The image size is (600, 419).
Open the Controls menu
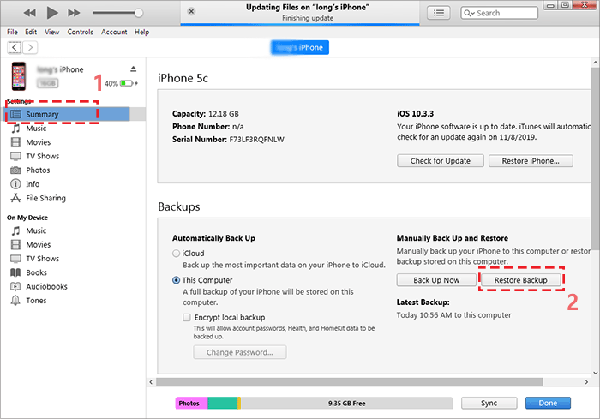pyautogui.click(x=80, y=32)
